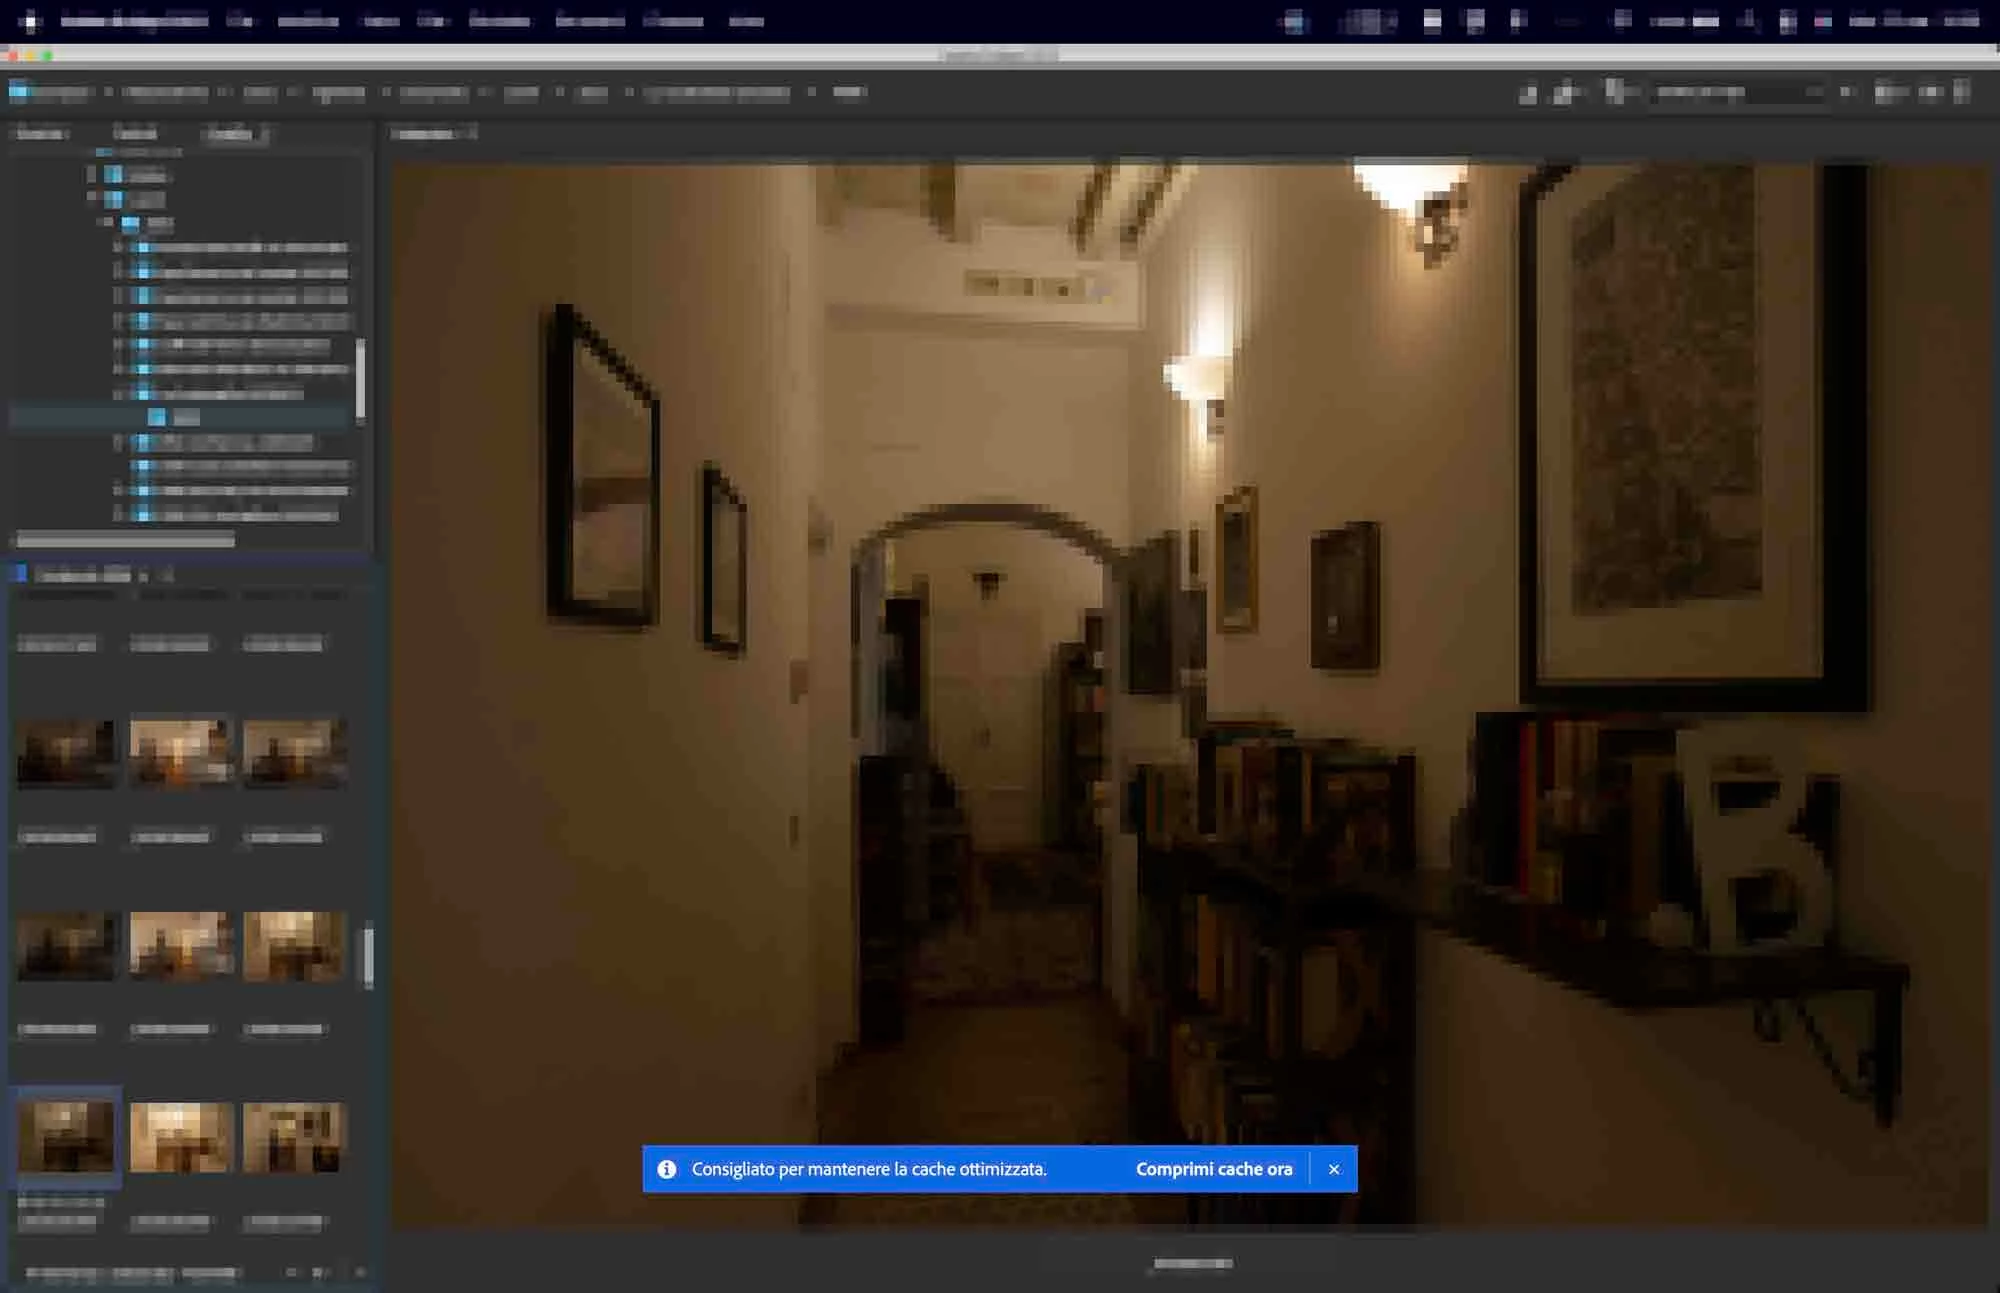Select the highlighted thumbnail in the bottom row
Screen dimensions: 2000x1293
click(66, 1136)
